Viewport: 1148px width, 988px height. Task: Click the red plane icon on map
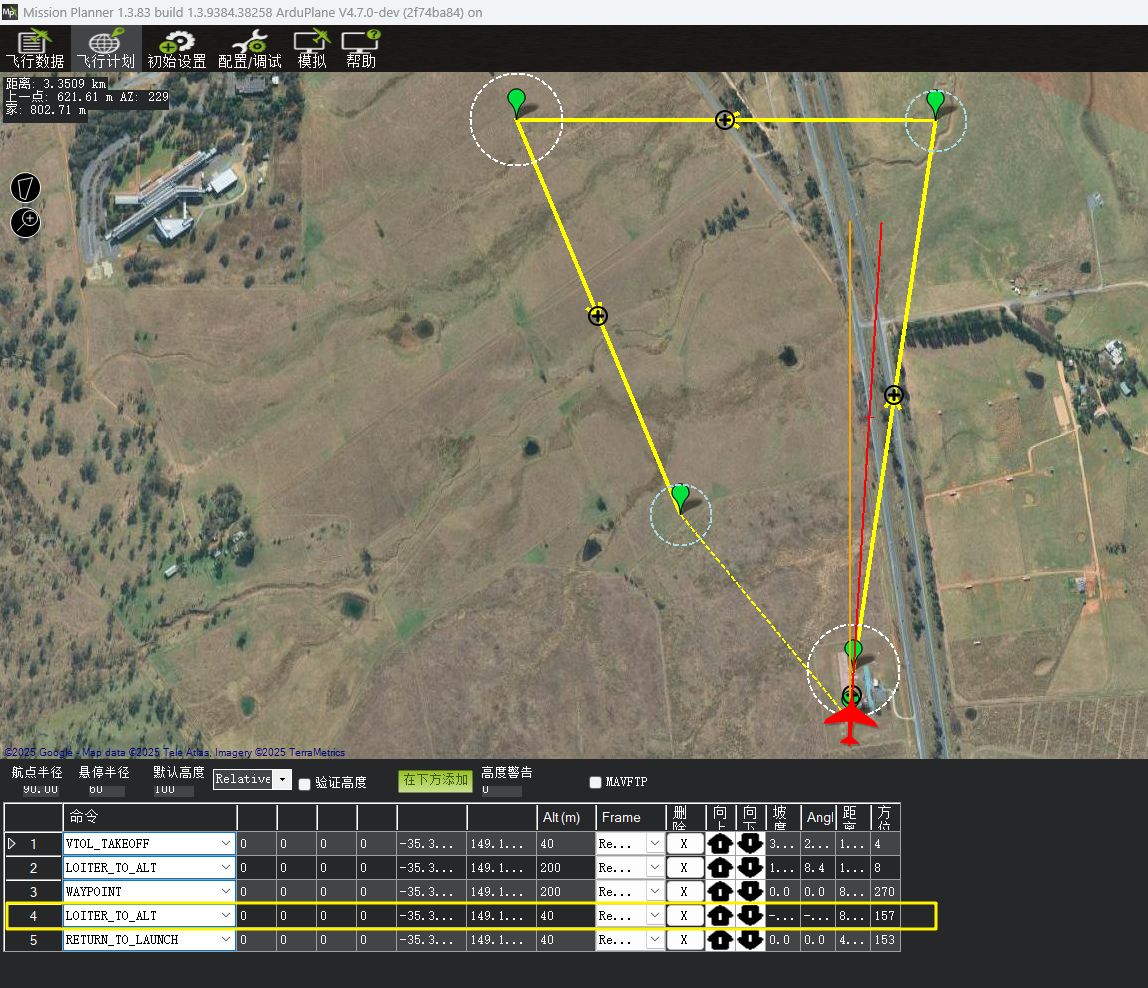[850, 722]
